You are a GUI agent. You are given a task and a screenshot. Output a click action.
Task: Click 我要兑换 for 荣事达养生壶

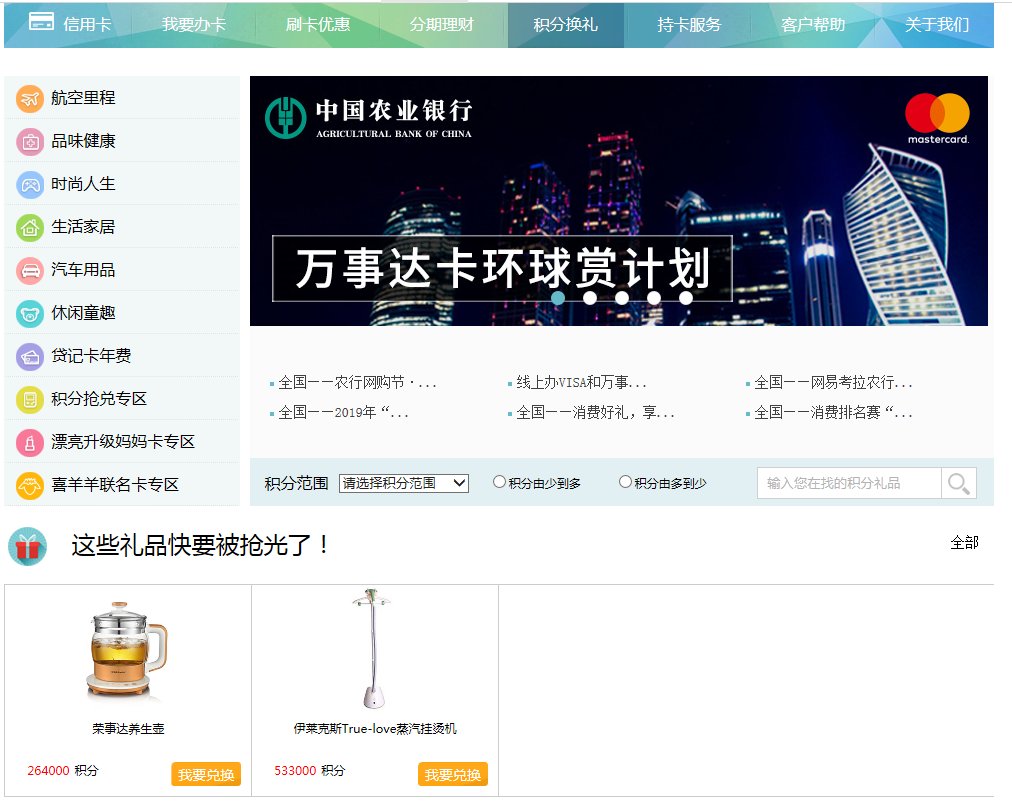click(x=204, y=773)
